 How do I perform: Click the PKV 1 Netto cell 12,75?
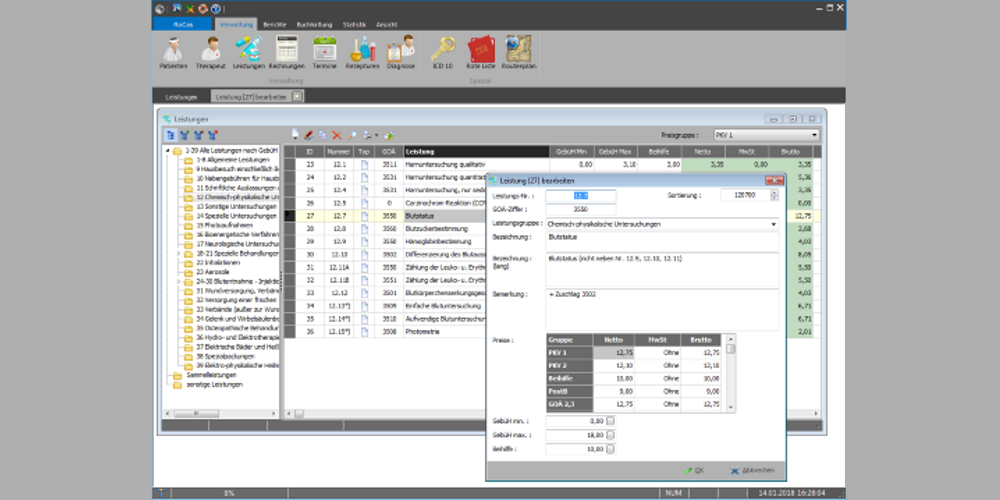tap(615, 353)
